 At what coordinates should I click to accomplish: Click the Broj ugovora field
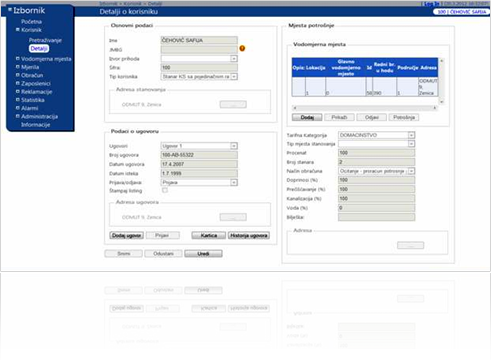(199, 155)
